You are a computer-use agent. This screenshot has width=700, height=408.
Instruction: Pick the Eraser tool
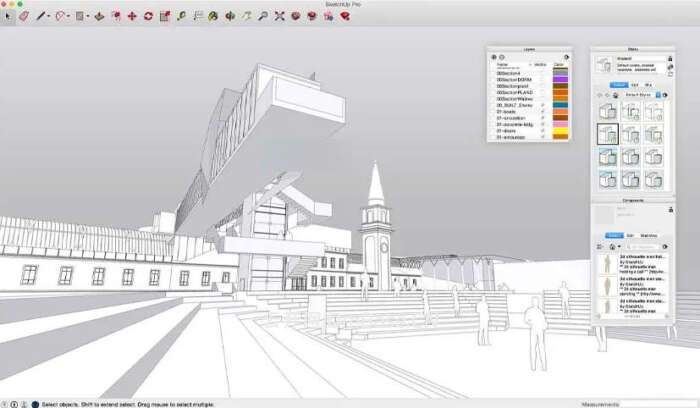[x=24, y=17]
